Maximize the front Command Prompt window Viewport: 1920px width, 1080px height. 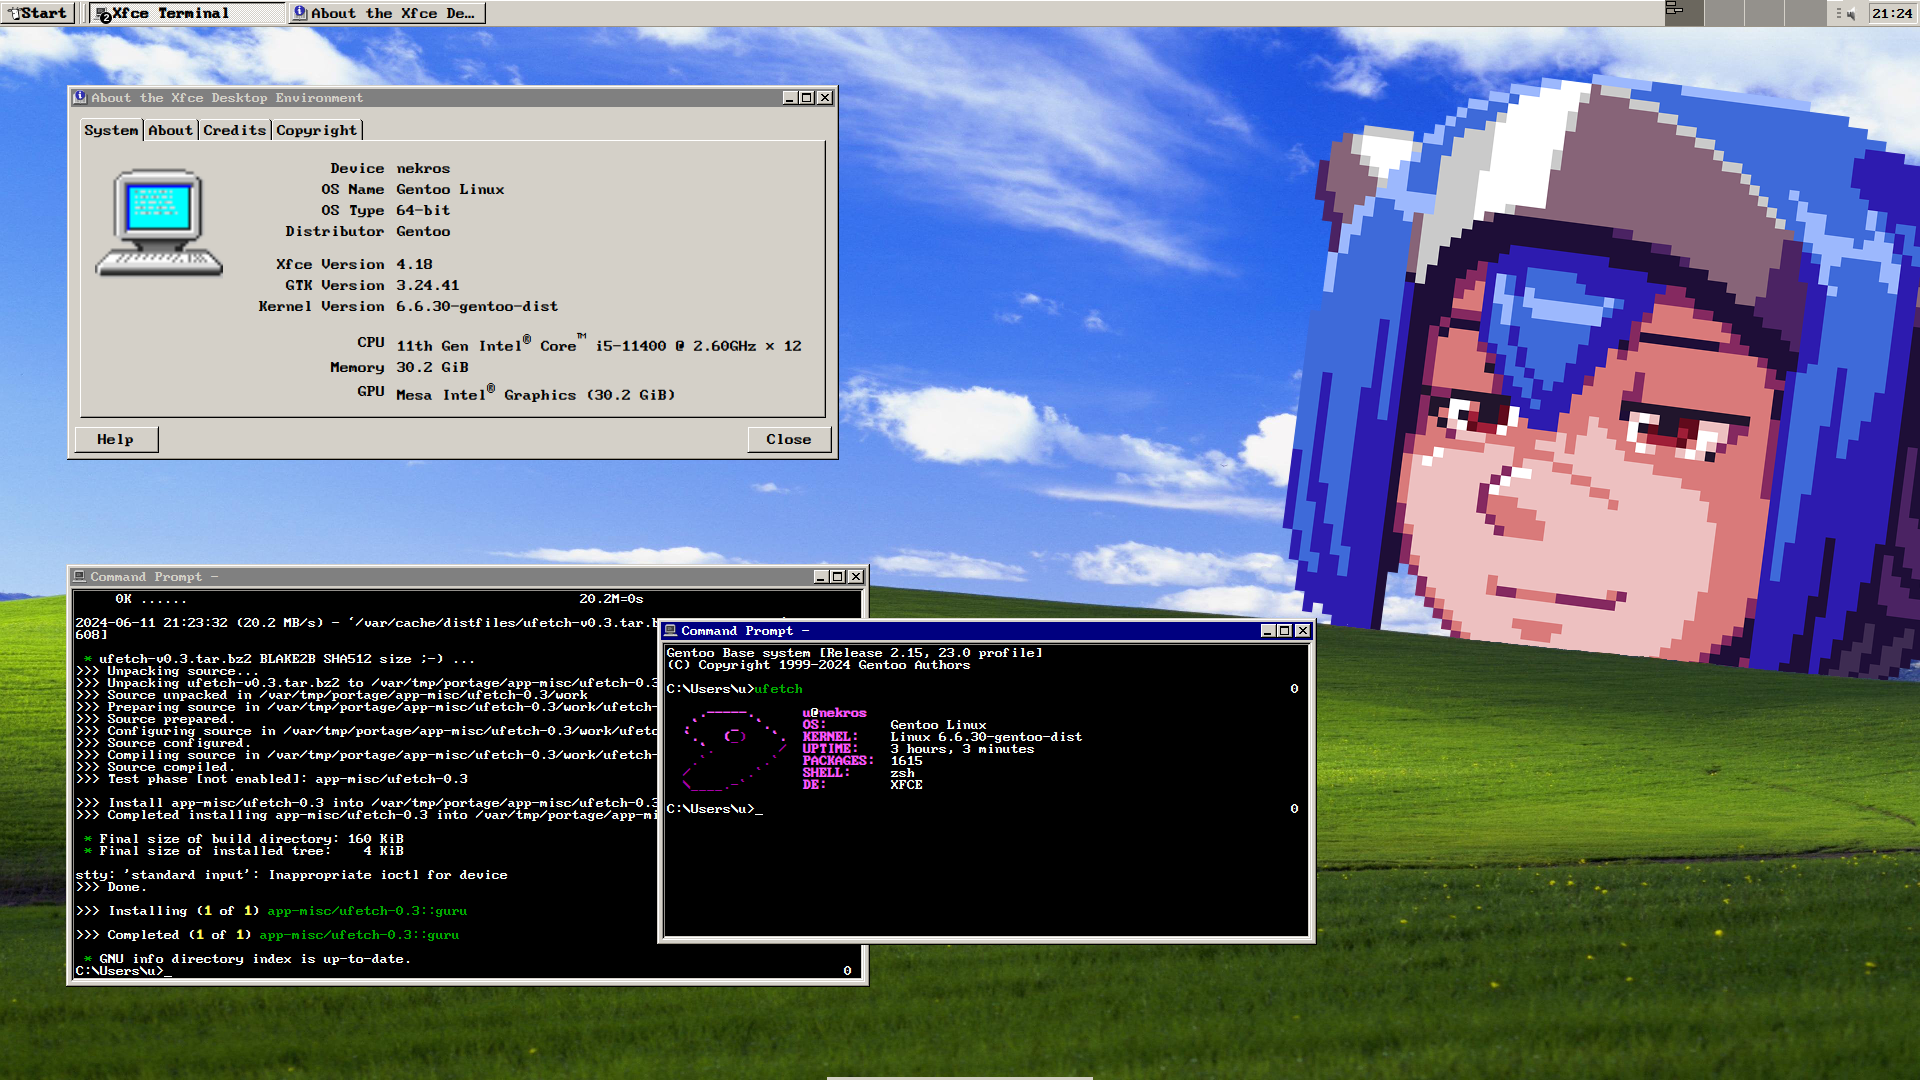click(1285, 631)
